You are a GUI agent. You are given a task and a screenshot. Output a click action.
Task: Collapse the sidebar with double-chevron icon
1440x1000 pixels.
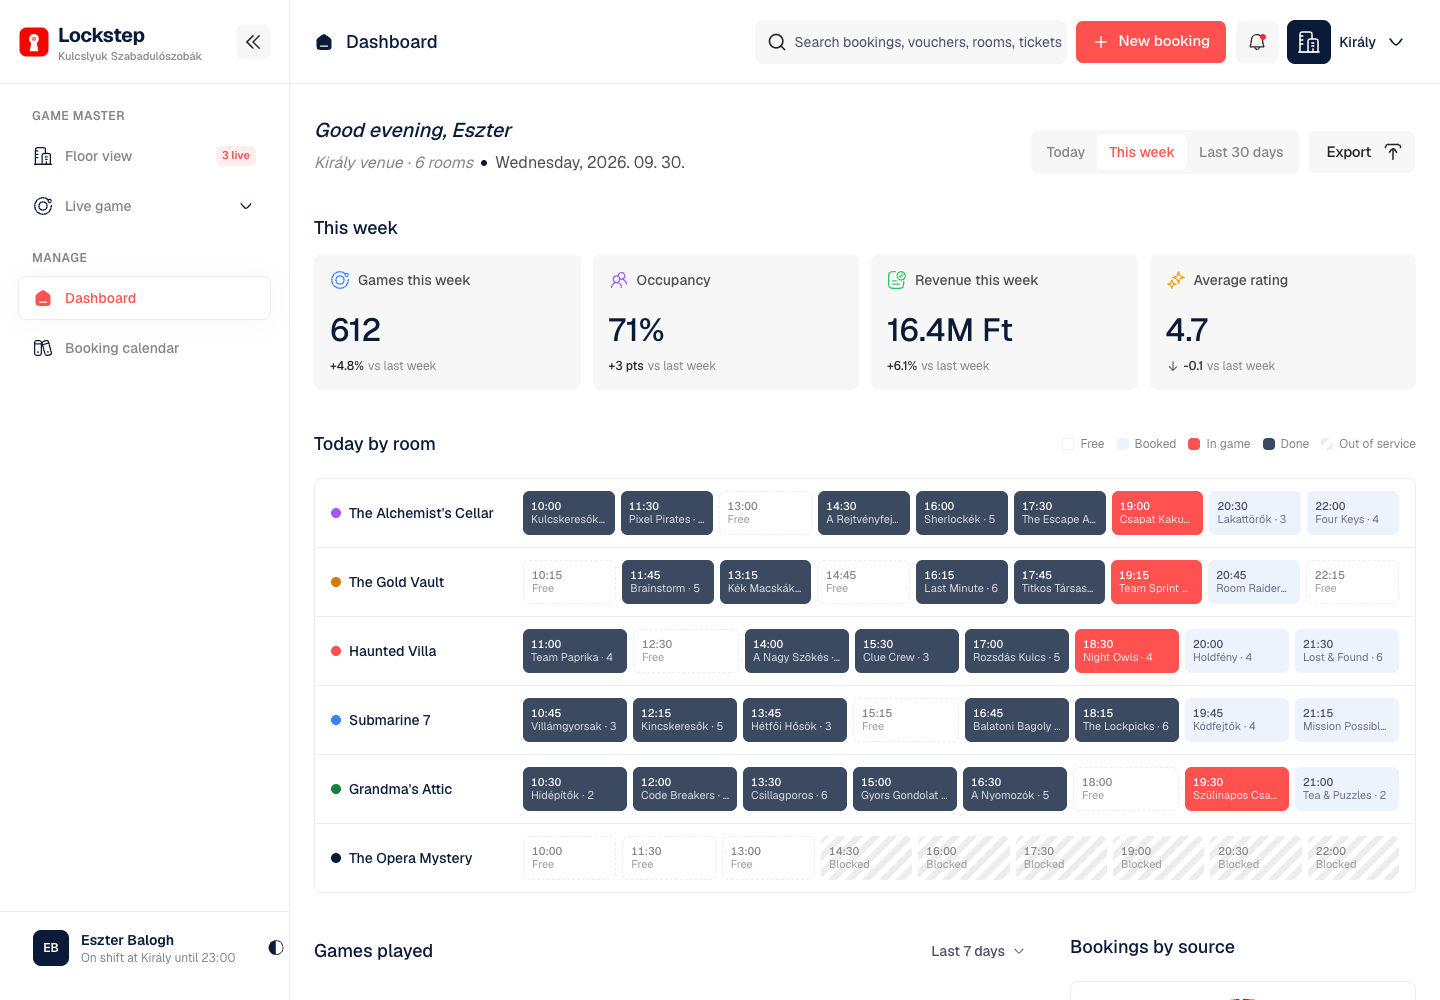253,42
